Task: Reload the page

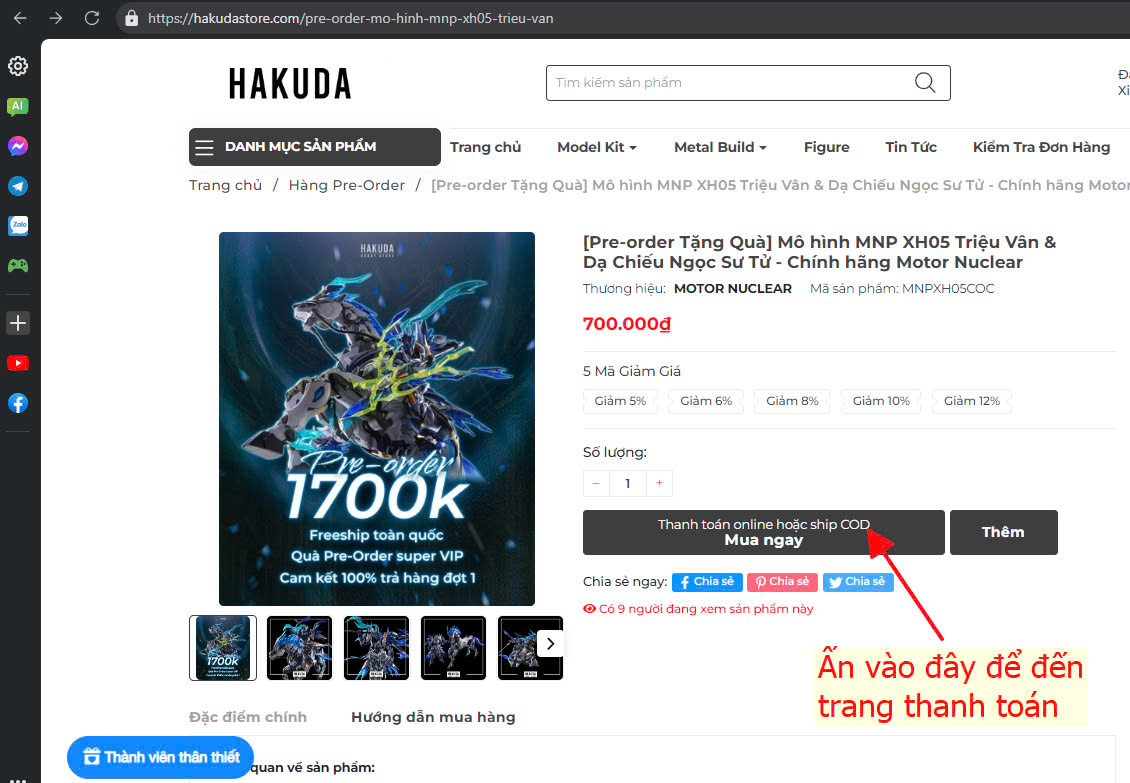Action: pyautogui.click(x=92, y=18)
